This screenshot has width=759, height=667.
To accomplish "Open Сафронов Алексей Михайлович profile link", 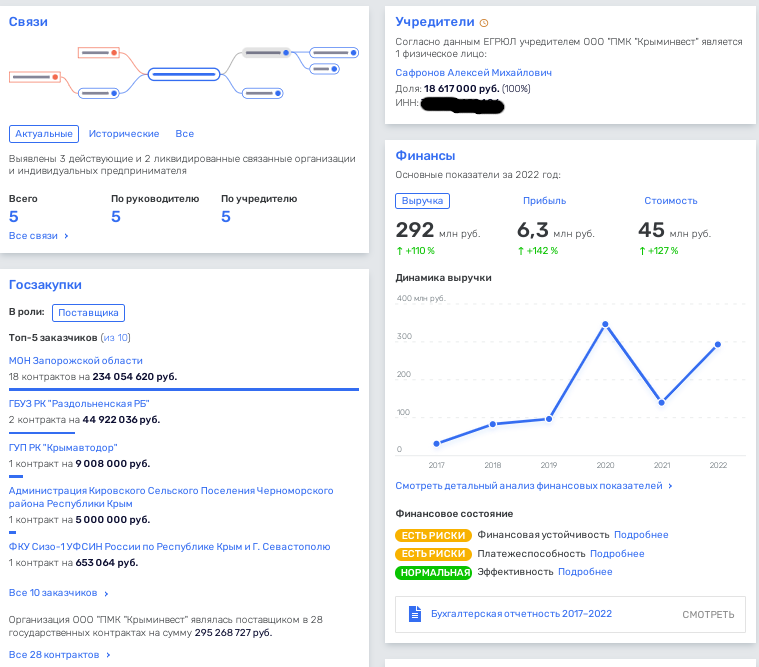I will [473, 73].
